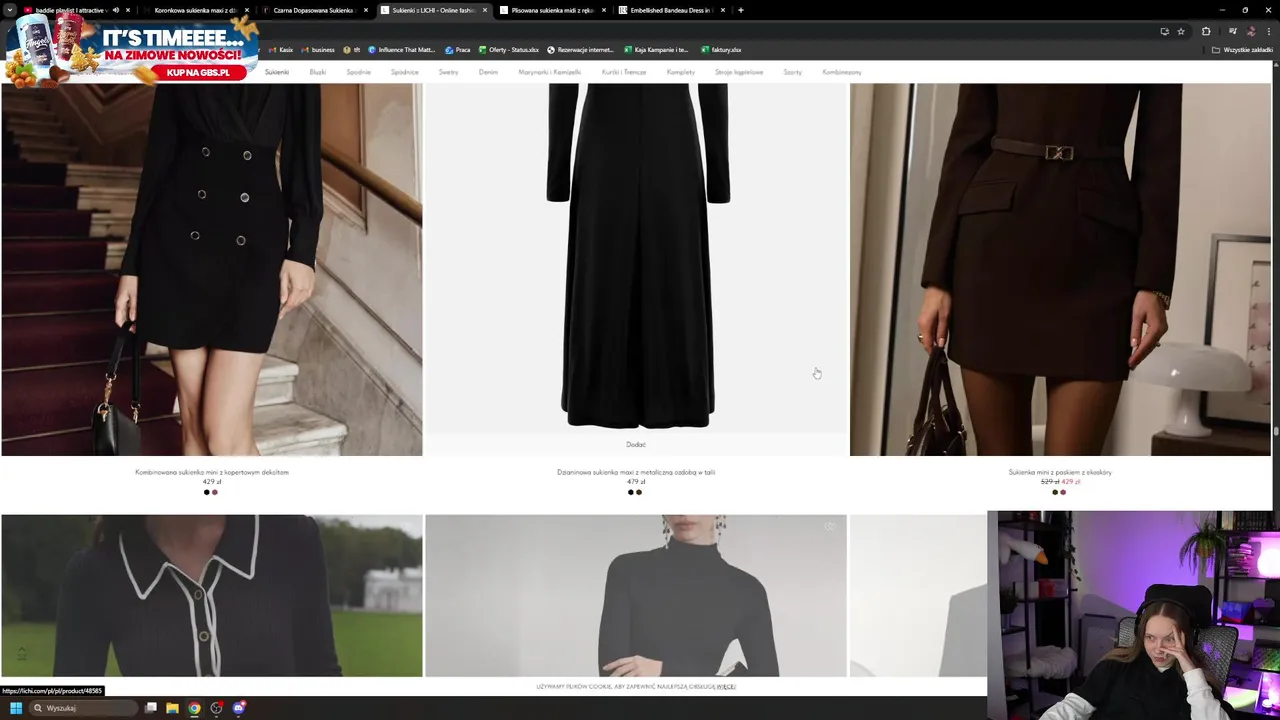This screenshot has height=720, width=1280.
Task: Open the black knit maxi dress photo
Action: (636, 258)
